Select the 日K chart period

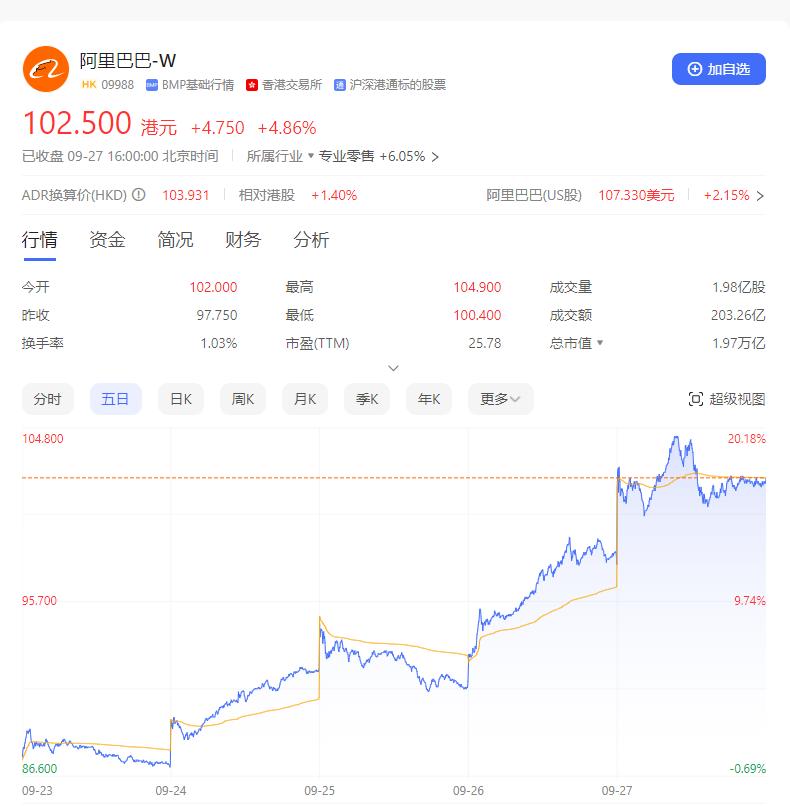pos(181,399)
